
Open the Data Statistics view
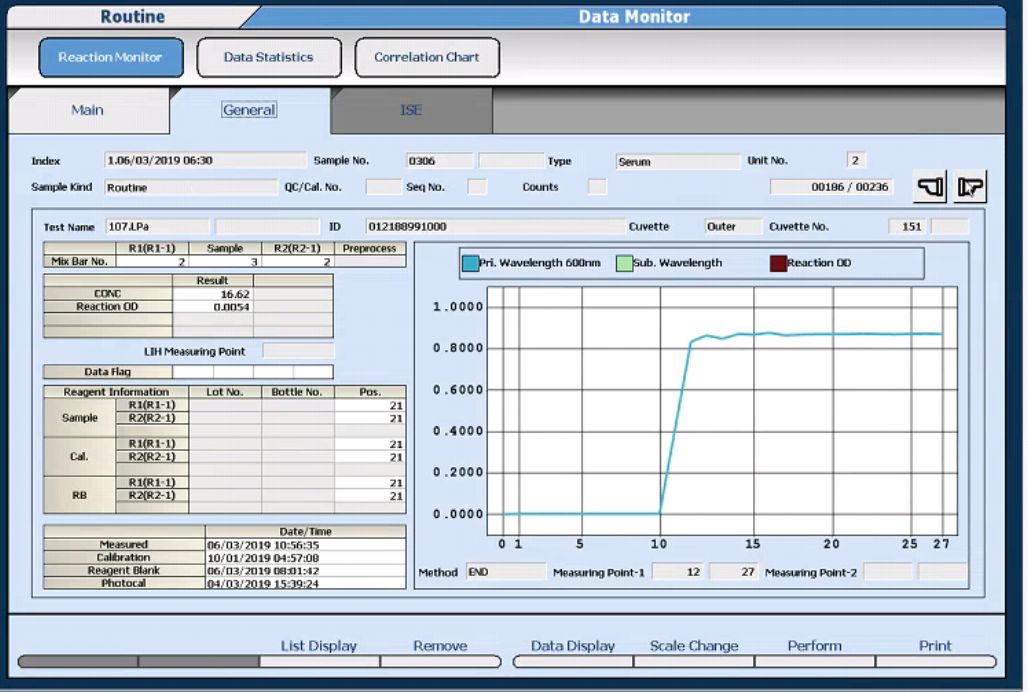click(269, 58)
